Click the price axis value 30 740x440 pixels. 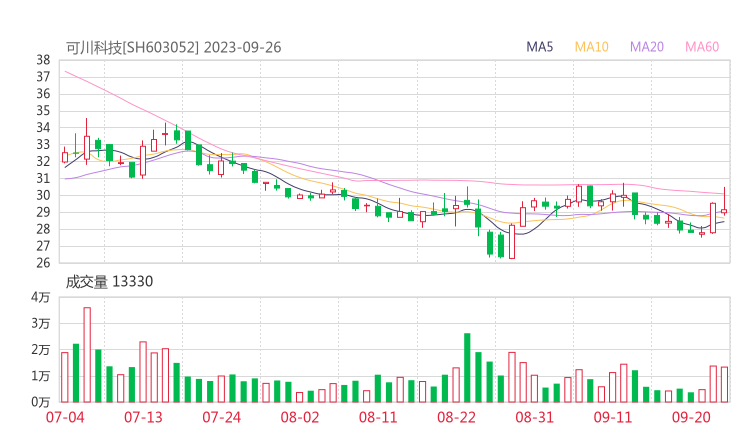43,195
